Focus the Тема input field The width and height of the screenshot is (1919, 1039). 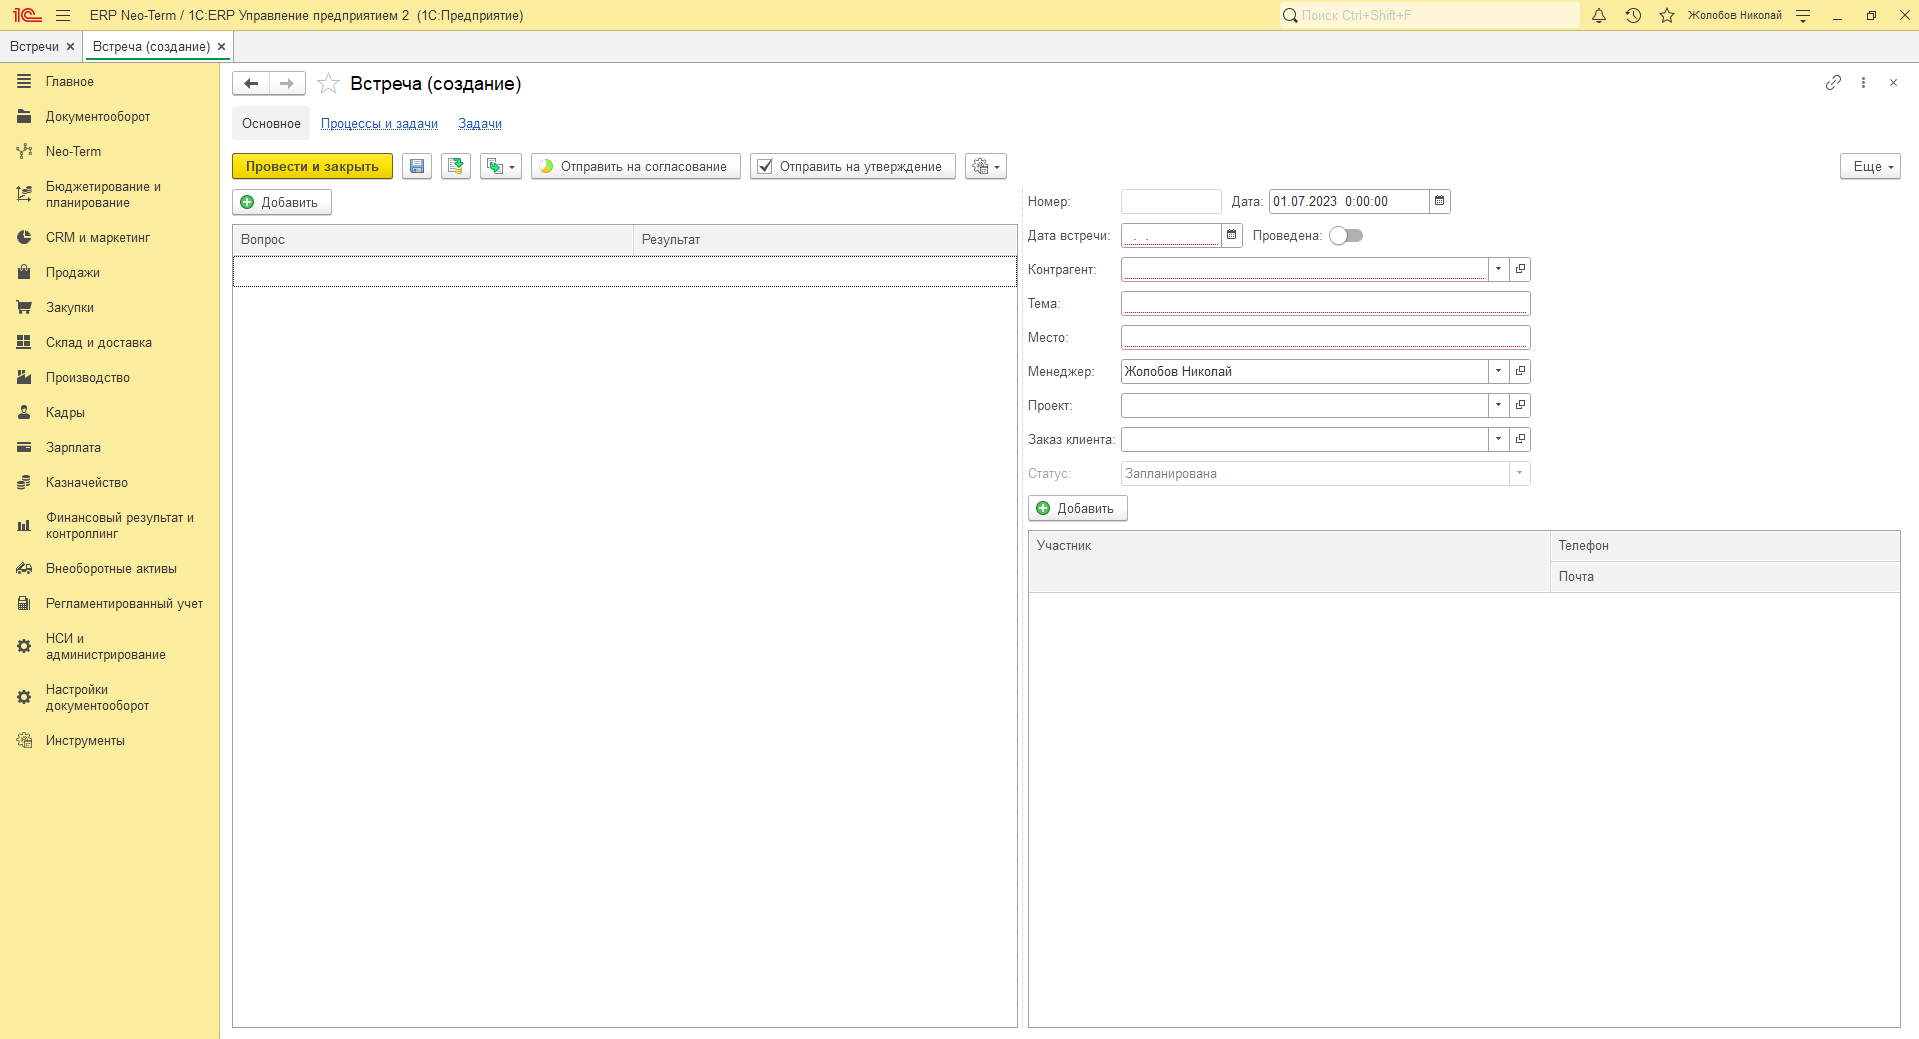[1326, 303]
